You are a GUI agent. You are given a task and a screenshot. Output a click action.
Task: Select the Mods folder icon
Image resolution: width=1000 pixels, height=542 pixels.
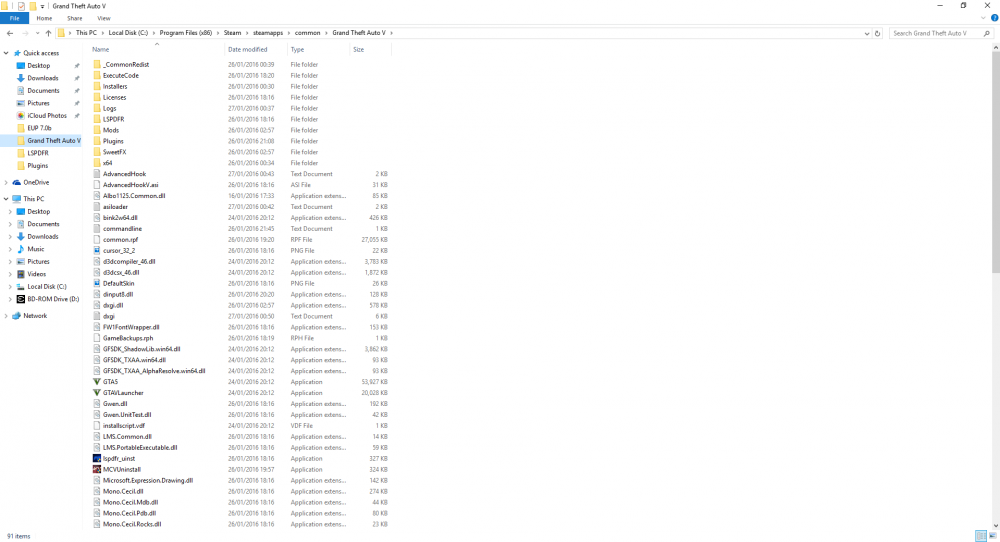click(x=97, y=130)
